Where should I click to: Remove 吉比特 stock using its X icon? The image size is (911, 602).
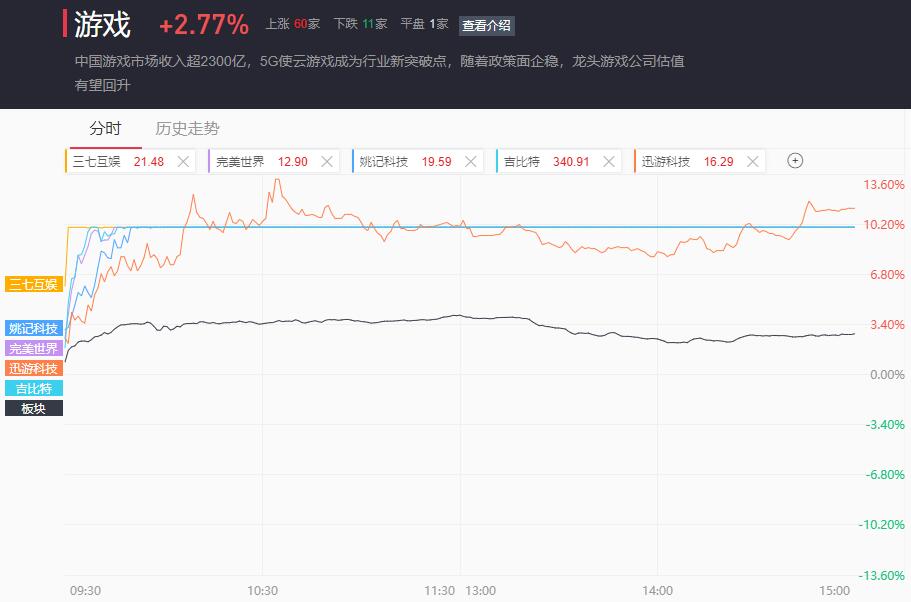(x=609, y=162)
